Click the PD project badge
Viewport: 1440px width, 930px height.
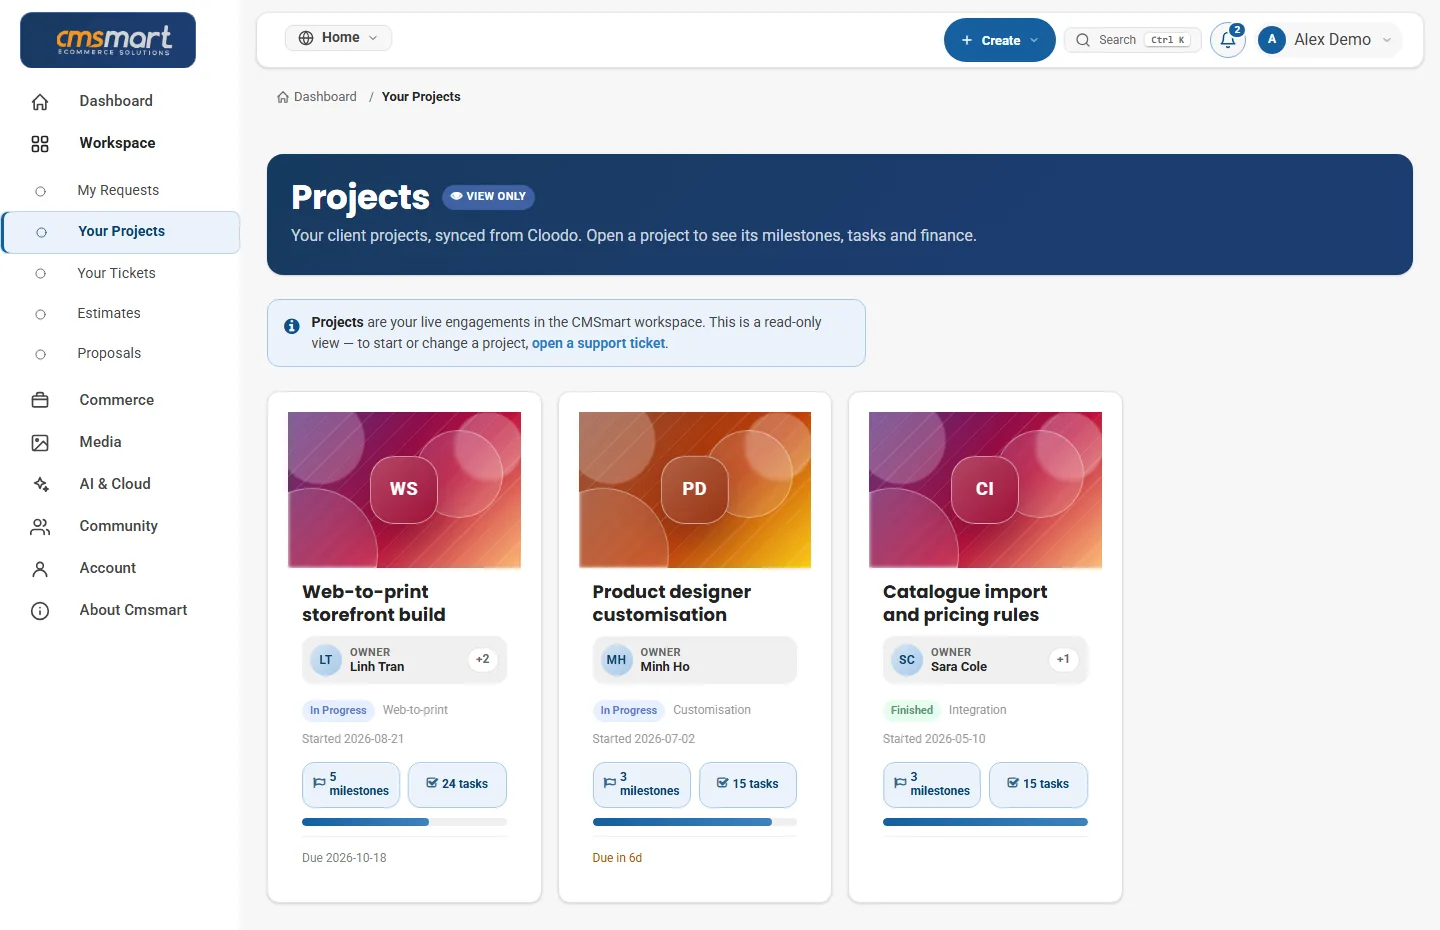694,489
